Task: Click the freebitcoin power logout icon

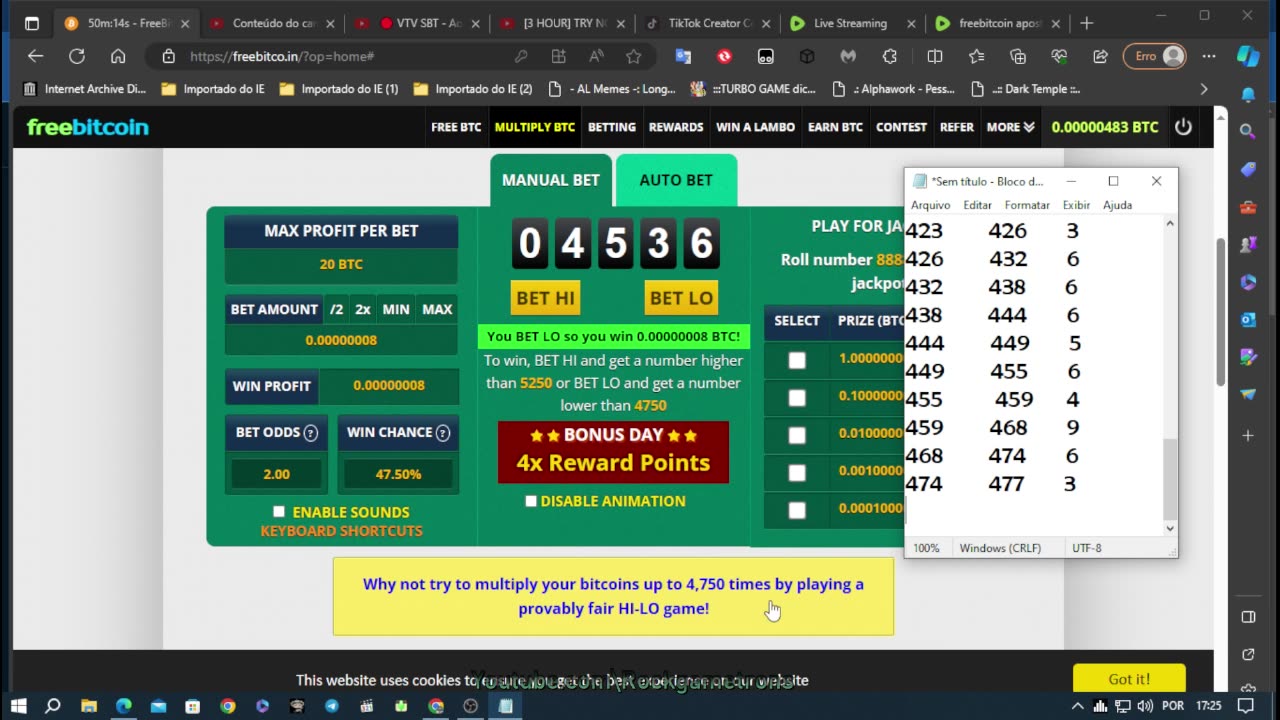Action: [1183, 127]
